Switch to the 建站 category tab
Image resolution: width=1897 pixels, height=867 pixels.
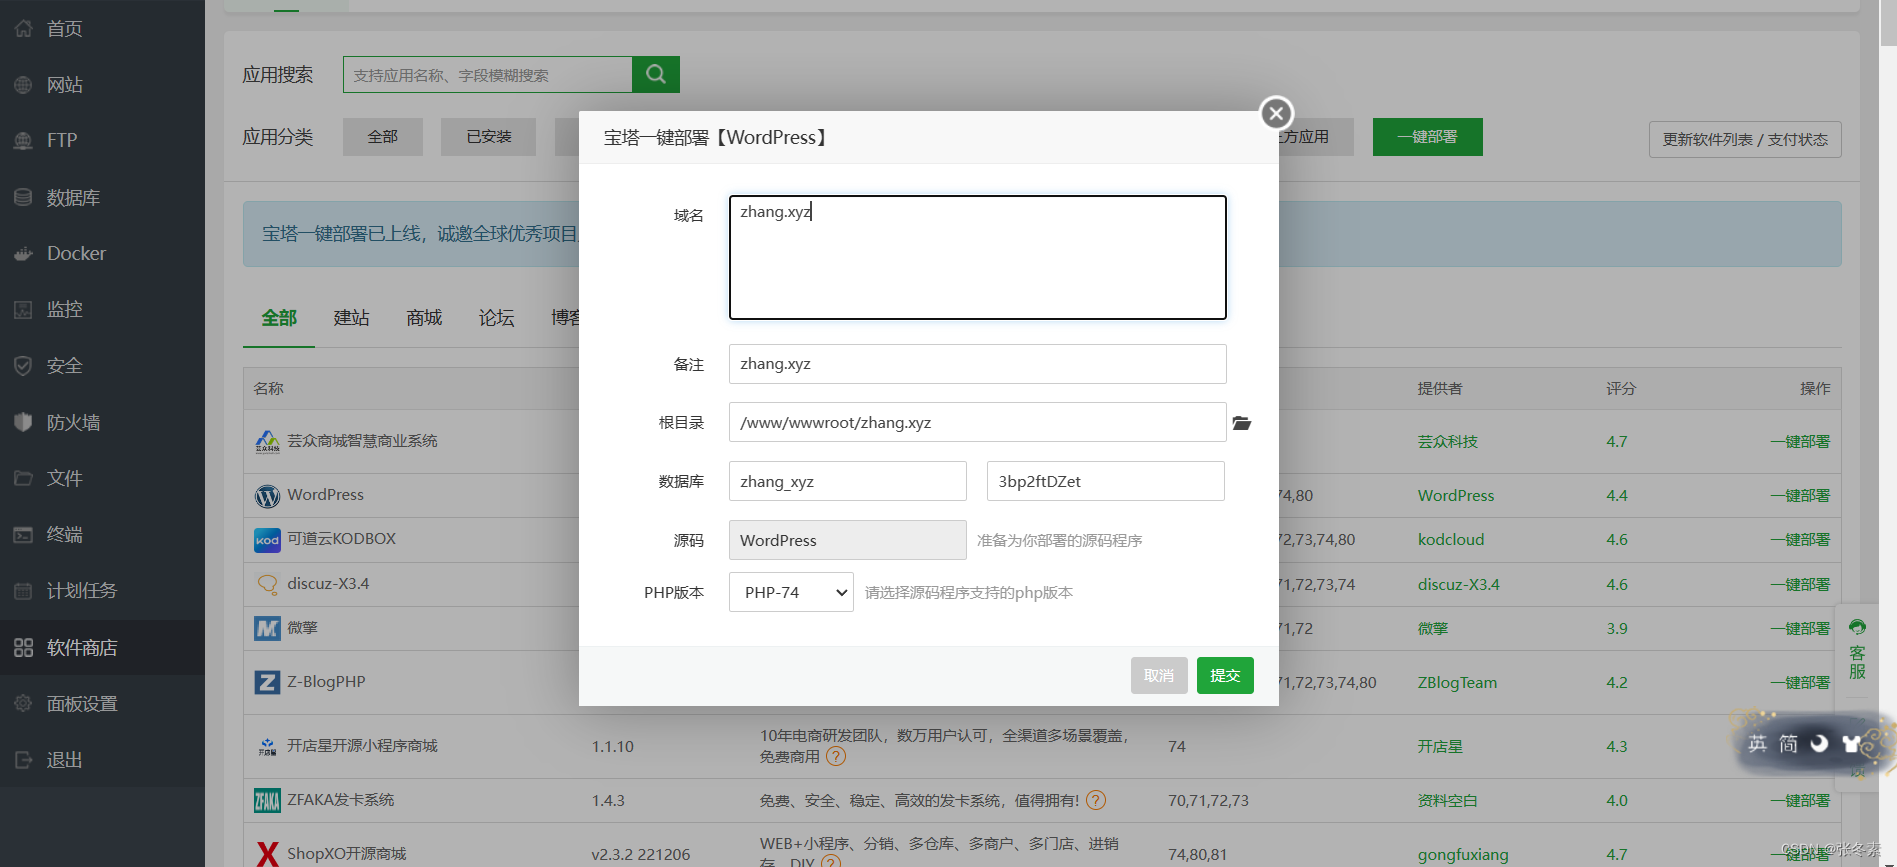351,318
